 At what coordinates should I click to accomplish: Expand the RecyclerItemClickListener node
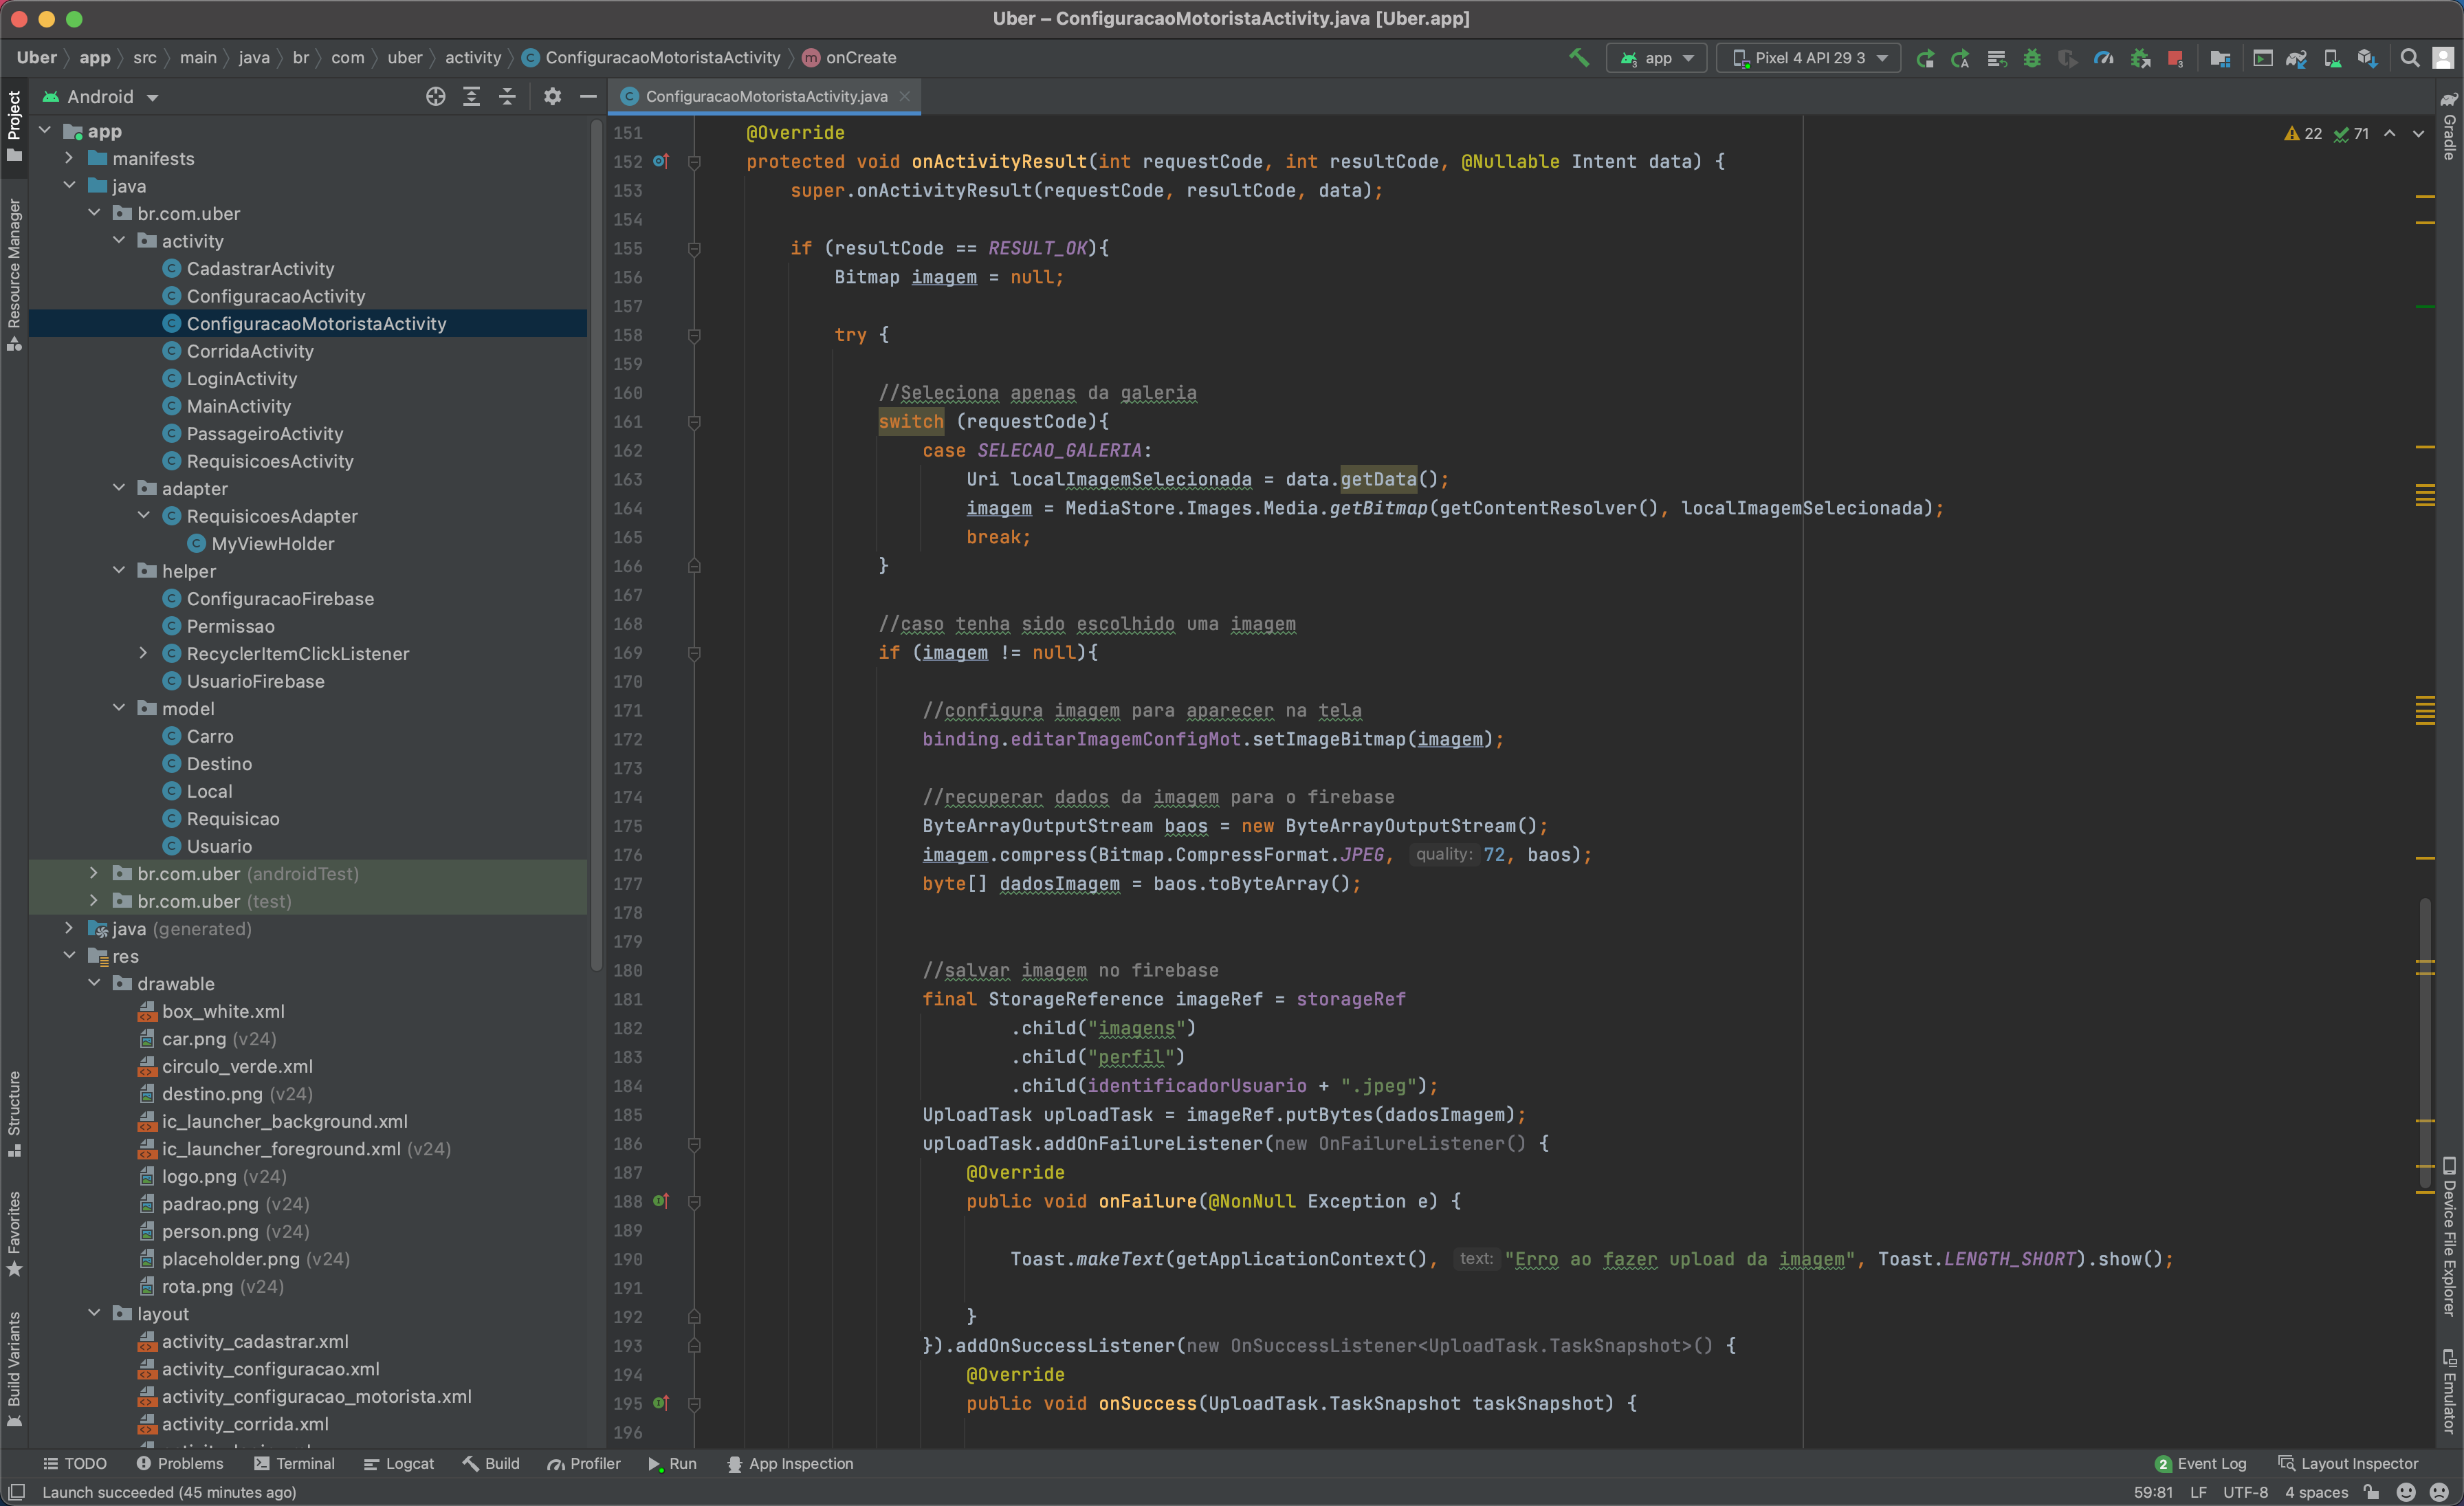pyautogui.click(x=143, y=653)
